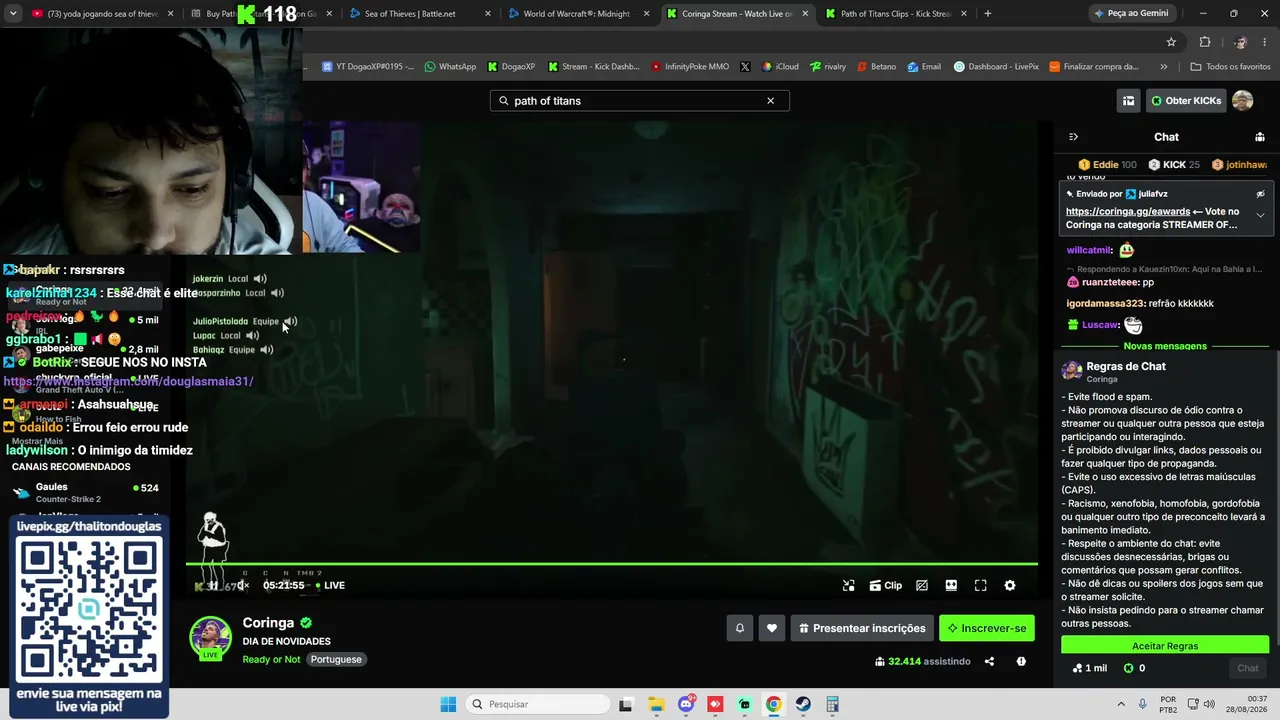Viewport: 1280px width, 720px height.
Task: Open the user profile avatar menu
Action: click(1242, 101)
